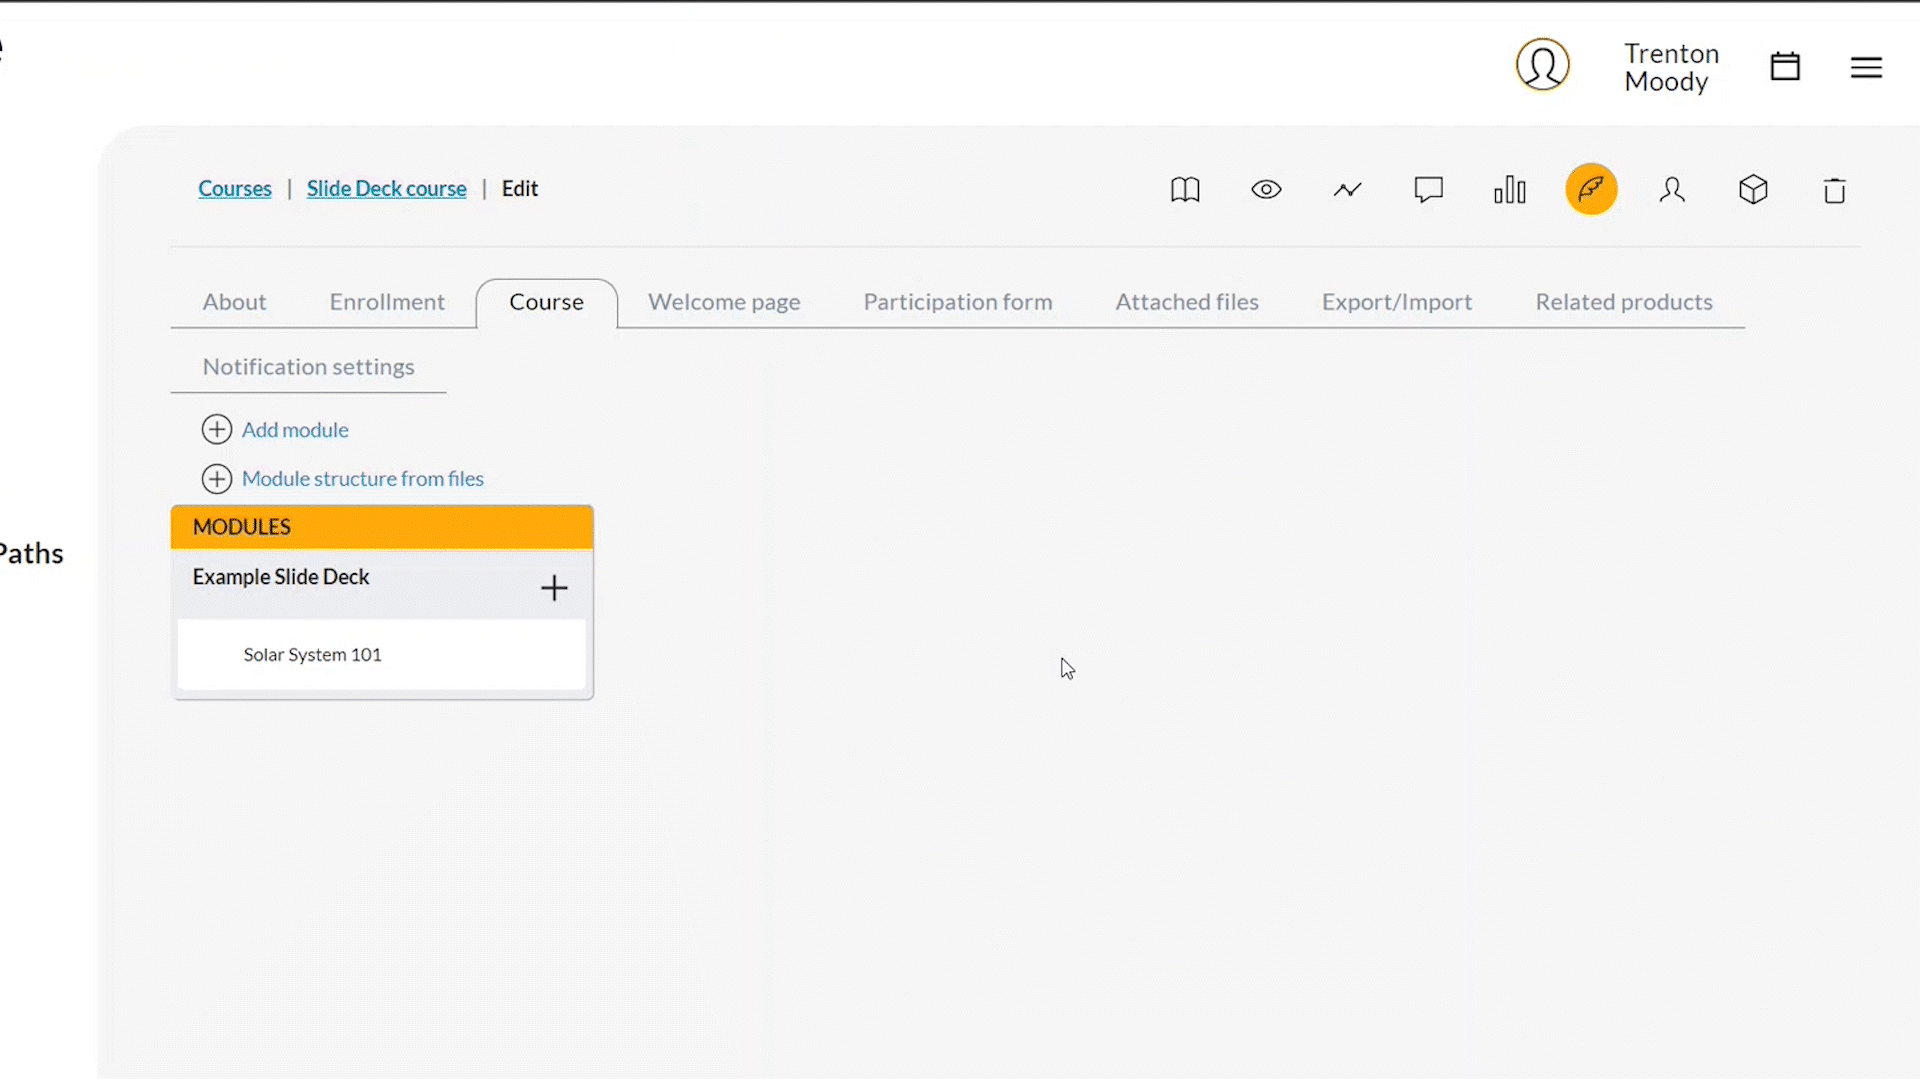
Task: Select the analytics bar chart icon
Action: 1510,189
